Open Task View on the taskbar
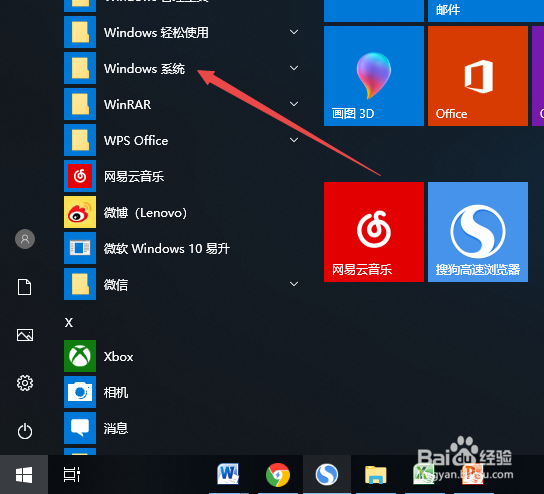 coord(72,475)
